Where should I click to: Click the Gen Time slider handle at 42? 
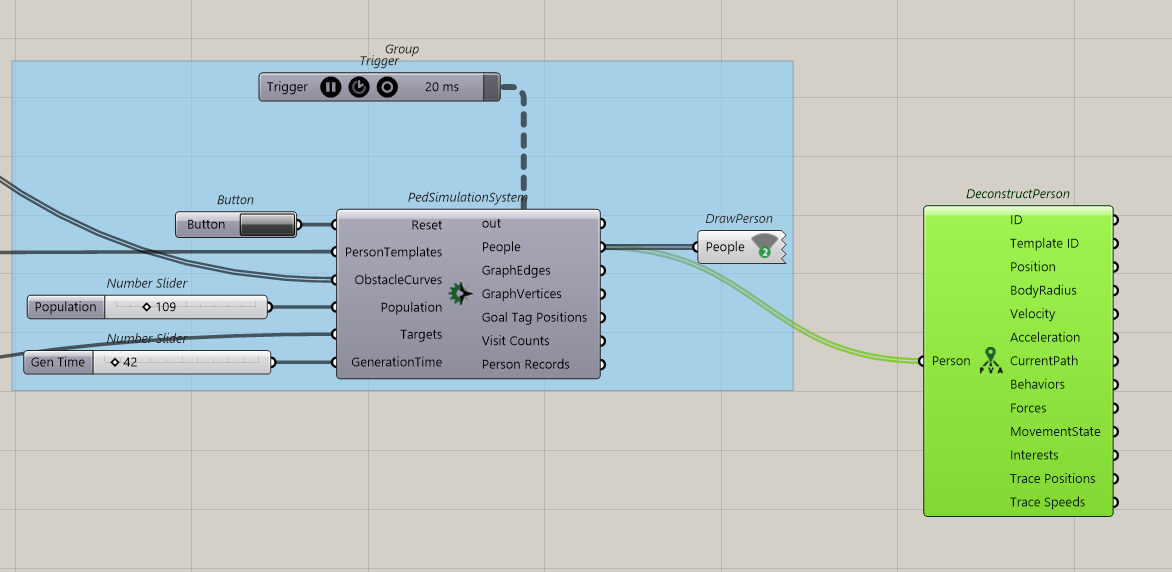115,363
